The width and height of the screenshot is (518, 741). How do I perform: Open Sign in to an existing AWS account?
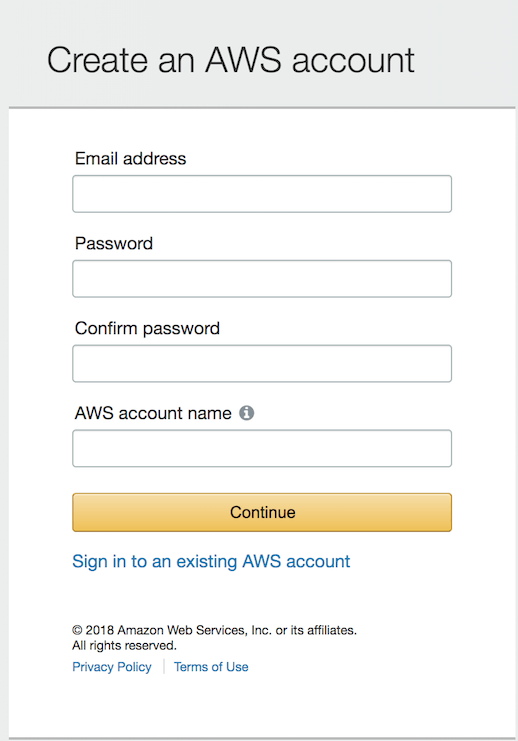tap(211, 561)
